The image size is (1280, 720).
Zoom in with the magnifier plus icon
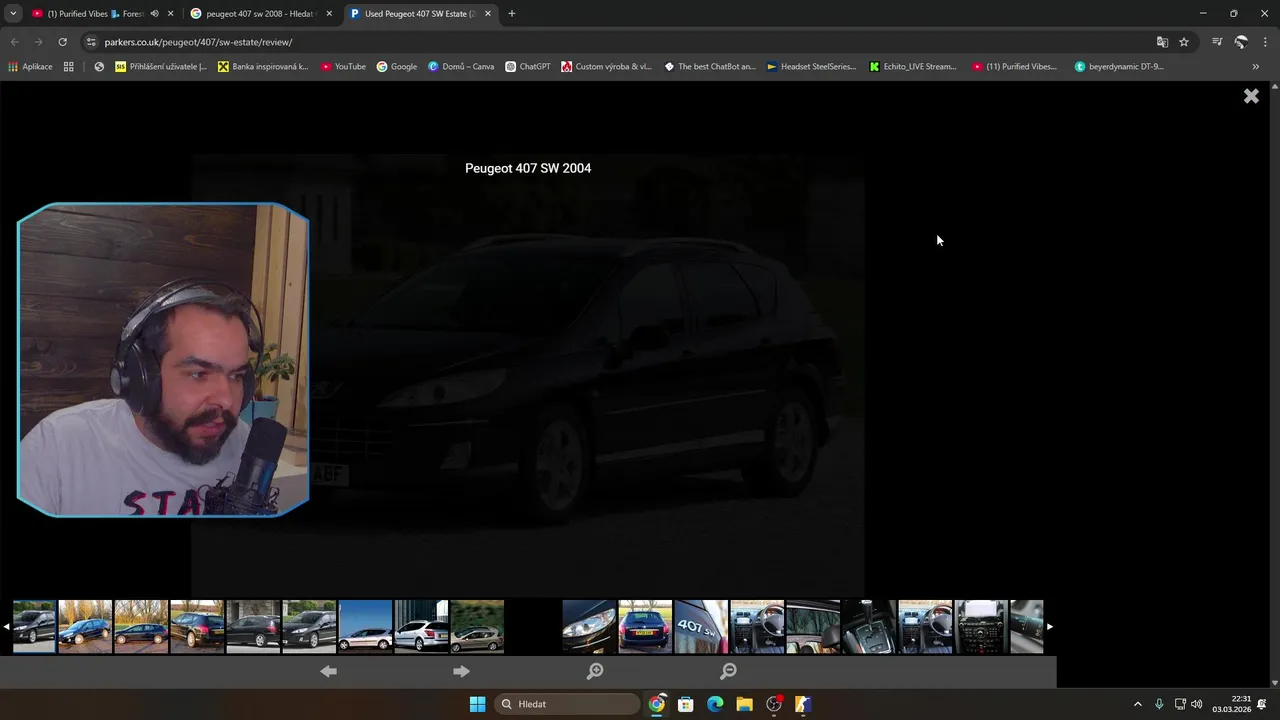click(x=595, y=671)
